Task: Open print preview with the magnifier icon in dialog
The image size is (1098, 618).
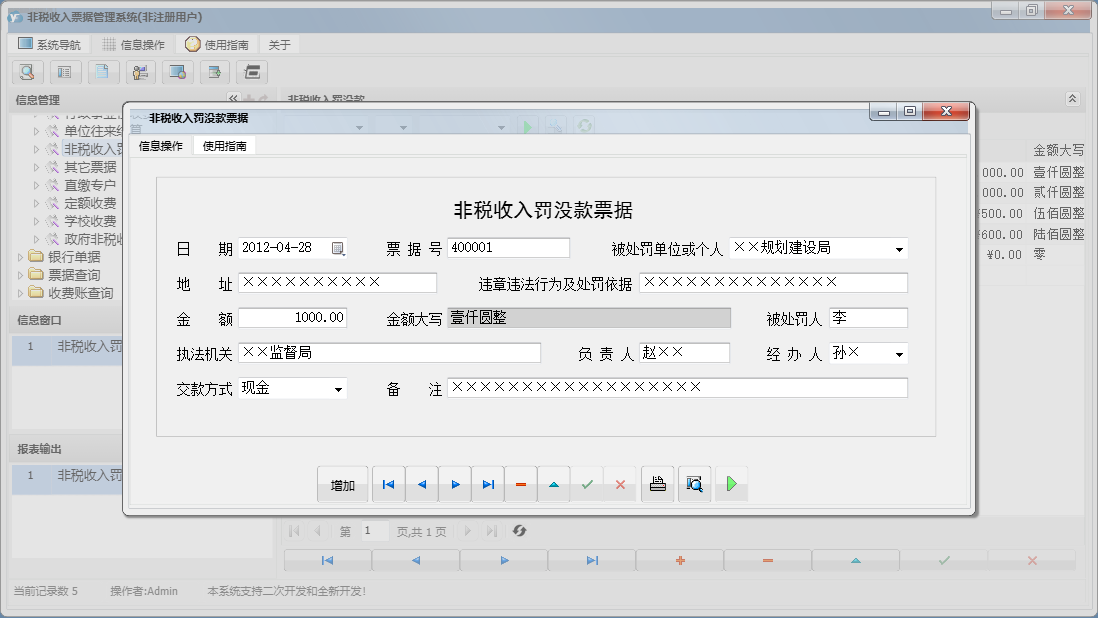Action: tap(694, 485)
